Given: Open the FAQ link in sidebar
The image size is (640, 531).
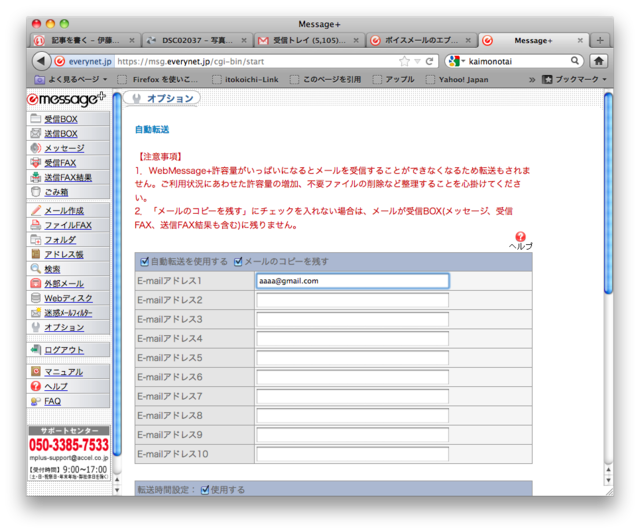Looking at the screenshot, I should coord(53,401).
